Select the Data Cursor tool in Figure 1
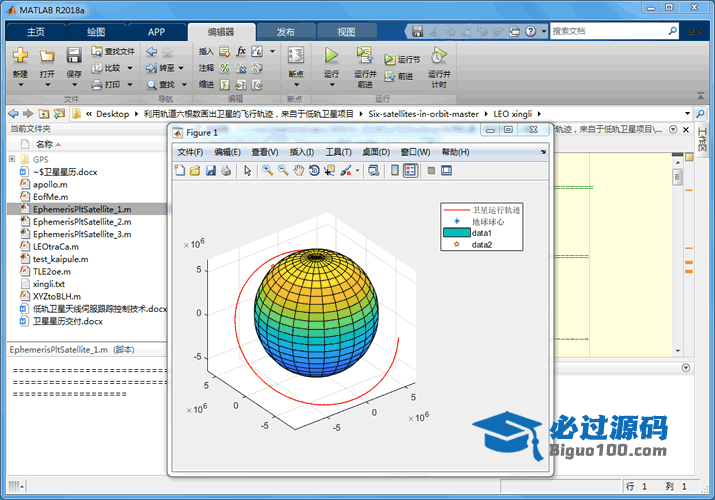Image resolution: width=715 pixels, height=500 pixels. [x=329, y=170]
